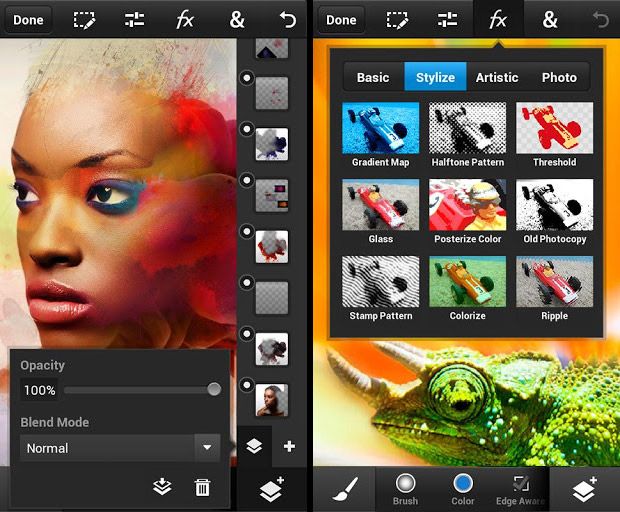The image size is (620, 512).
Task: Add a new layer with the plus icon
Action: point(289,447)
